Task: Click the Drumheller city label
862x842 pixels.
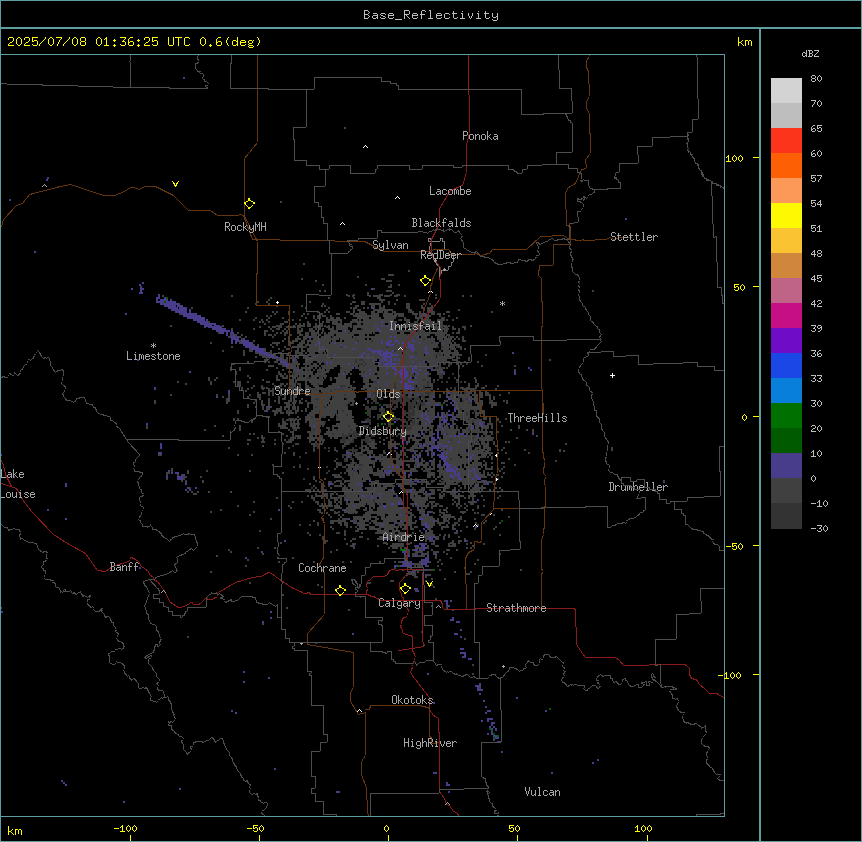Action: pyautogui.click(x=638, y=487)
